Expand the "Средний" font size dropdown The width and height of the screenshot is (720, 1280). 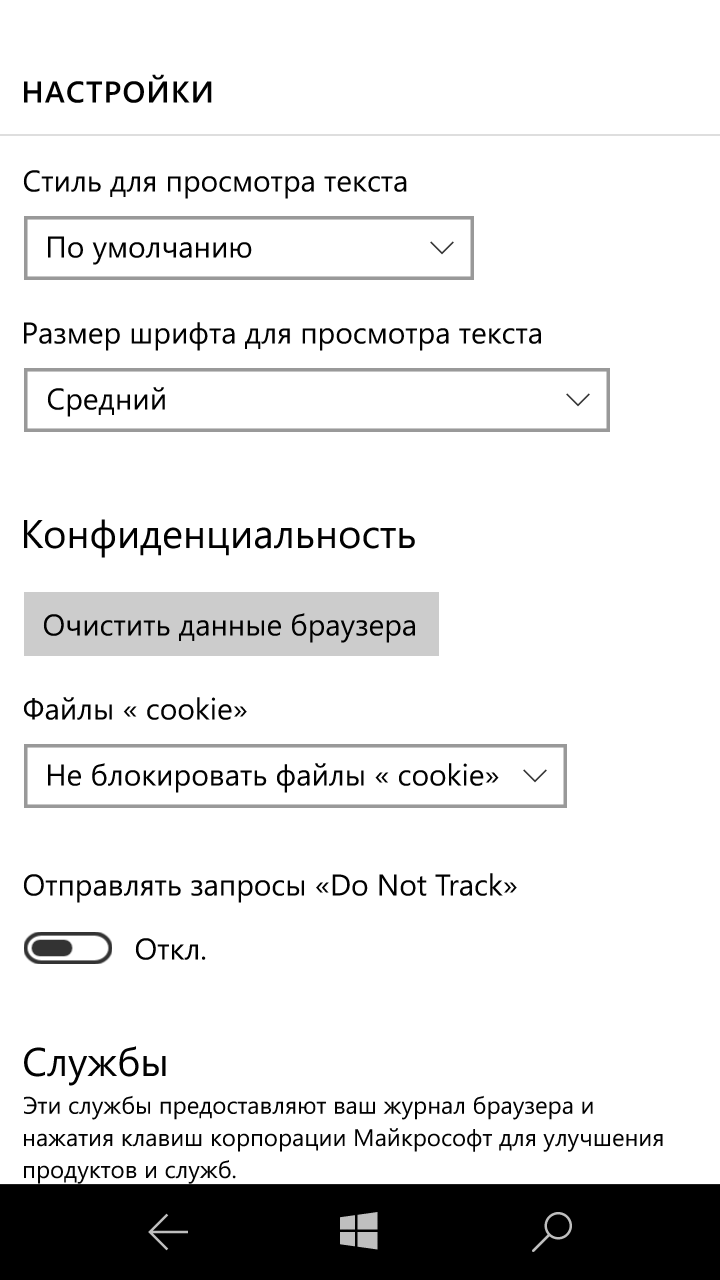316,400
